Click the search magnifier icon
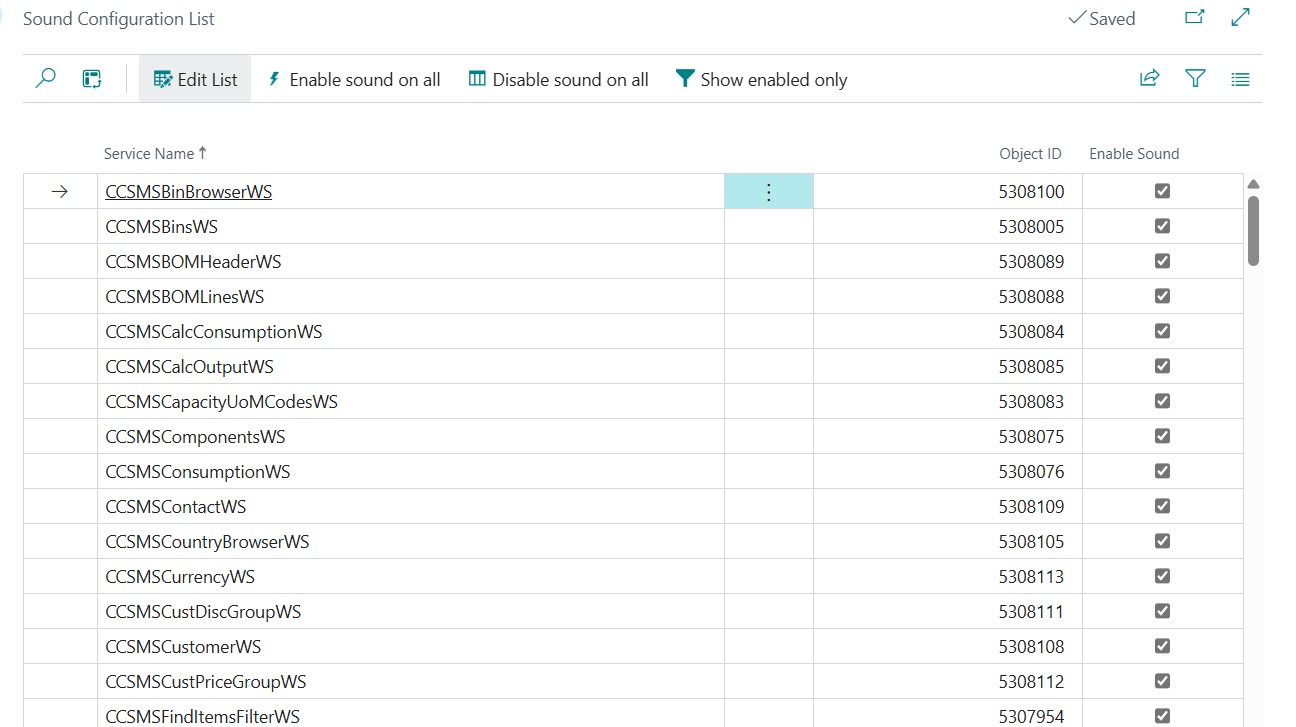Image resolution: width=1296 pixels, height=727 pixels. pyautogui.click(x=46, y=79)
